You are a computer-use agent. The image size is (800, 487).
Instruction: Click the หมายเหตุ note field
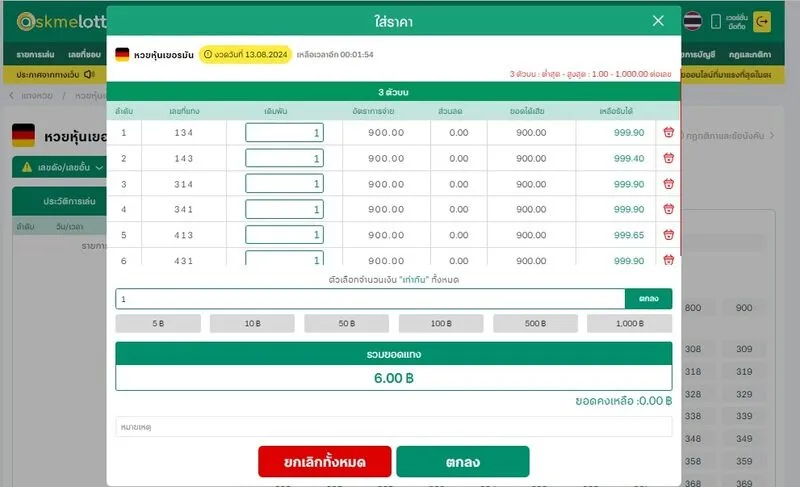(x=393, y=427)
